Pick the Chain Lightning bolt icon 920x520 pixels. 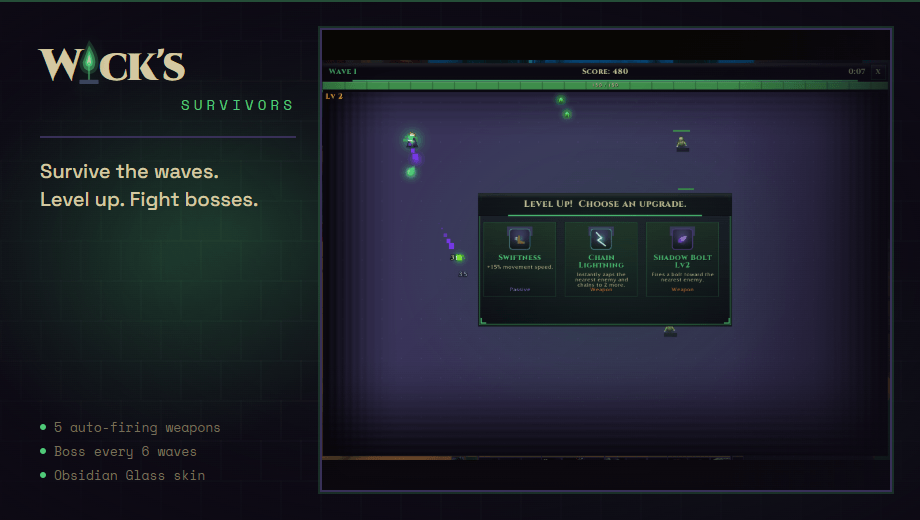(601, 239)
